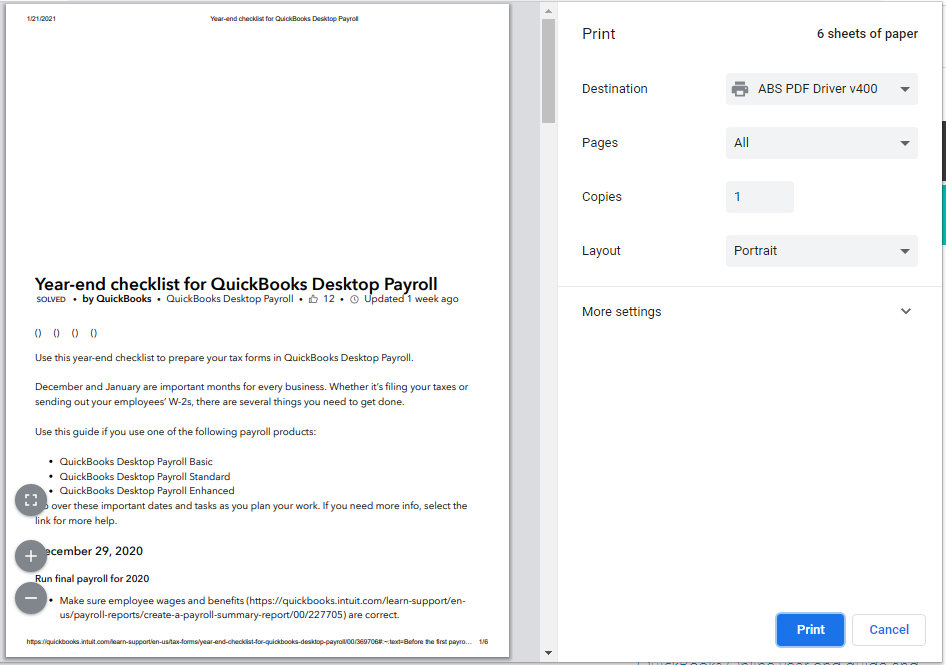Click the preview scrollbar down arrow
Viewport: 946px width, 665px height.
(x=548, y=653)
